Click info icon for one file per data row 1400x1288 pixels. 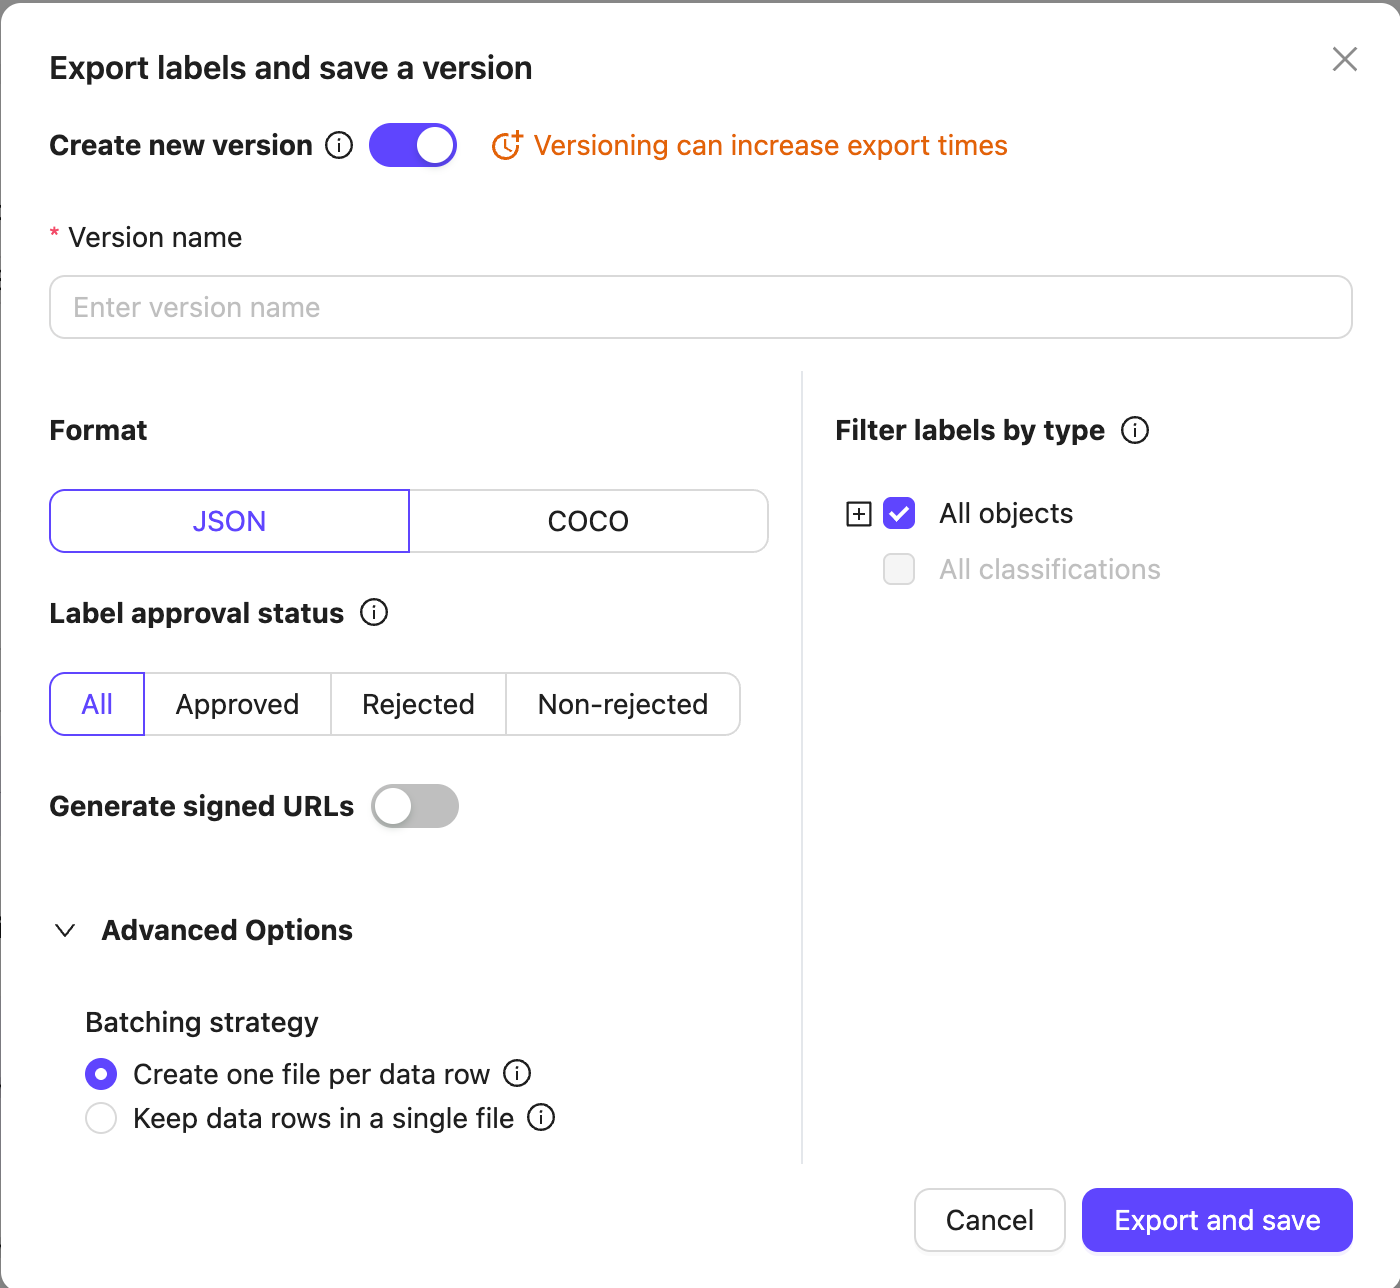517,1073
